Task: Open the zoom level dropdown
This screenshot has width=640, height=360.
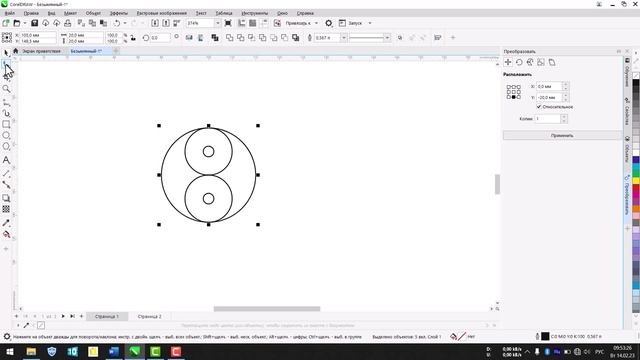Action: pos(217,23)
